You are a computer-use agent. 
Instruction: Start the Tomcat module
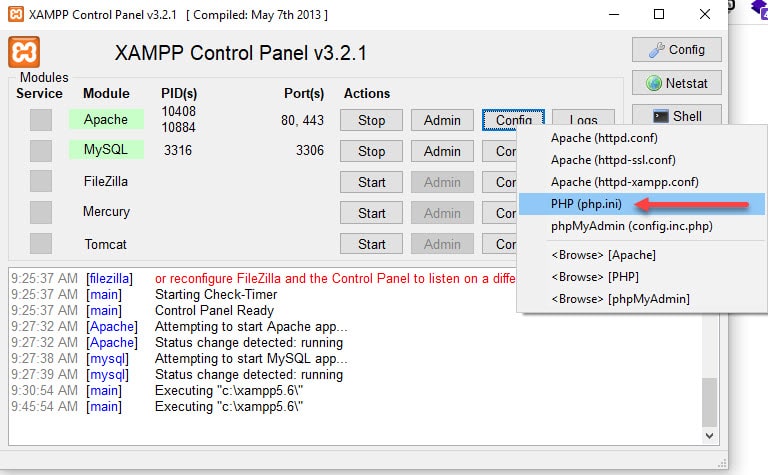(371, 244)
